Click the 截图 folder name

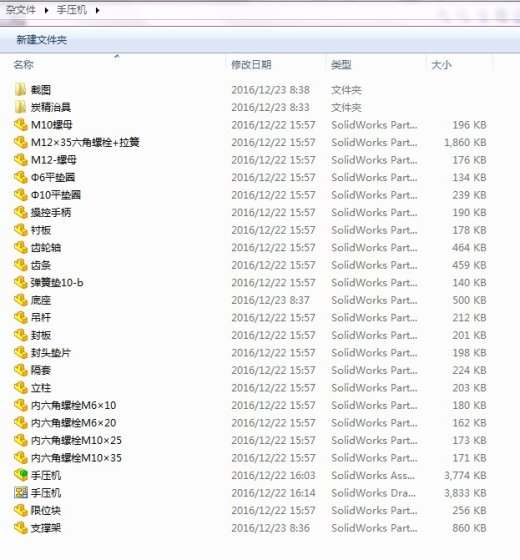[41, 90]
